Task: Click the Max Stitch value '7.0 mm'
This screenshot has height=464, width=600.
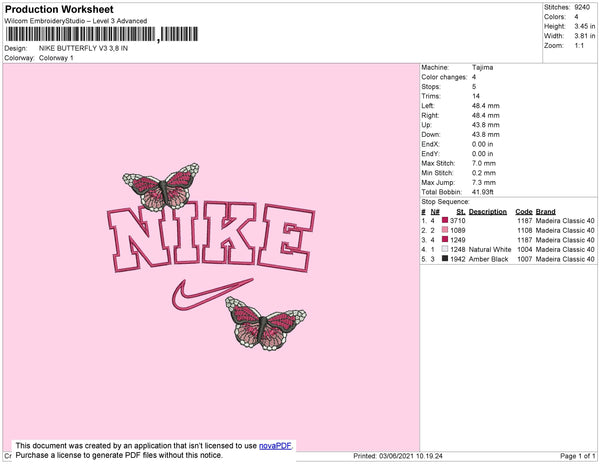Action: 484,163
